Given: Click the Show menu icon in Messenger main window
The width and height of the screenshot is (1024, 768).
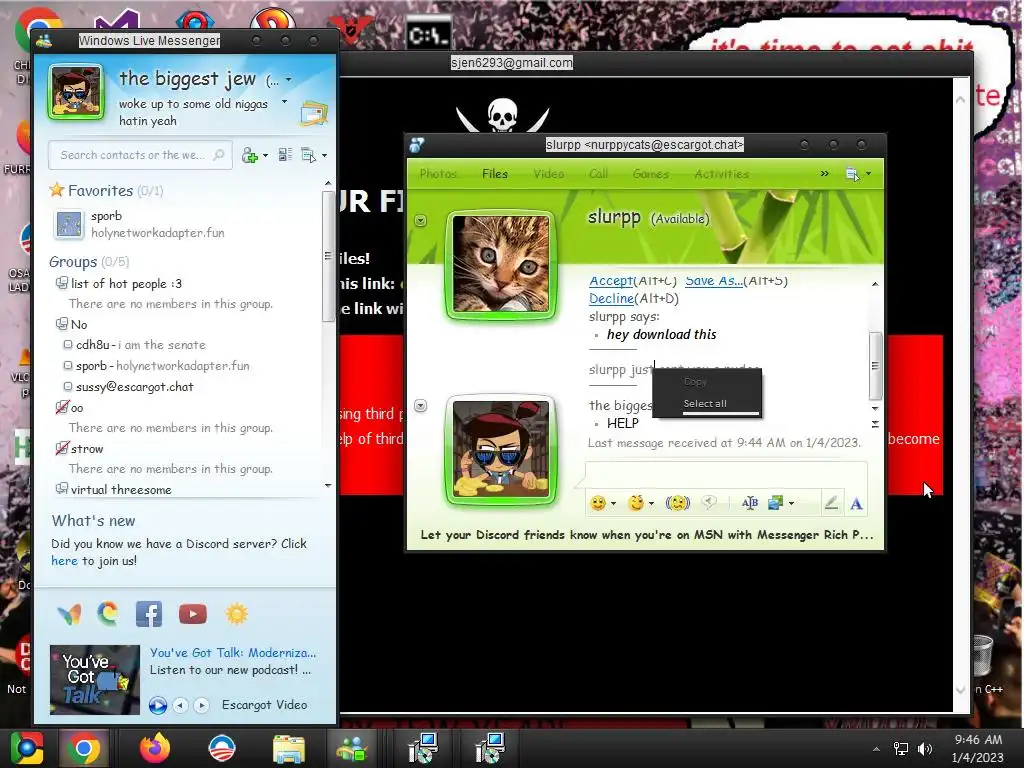Looking at the screenshot, I should (308, 155).
